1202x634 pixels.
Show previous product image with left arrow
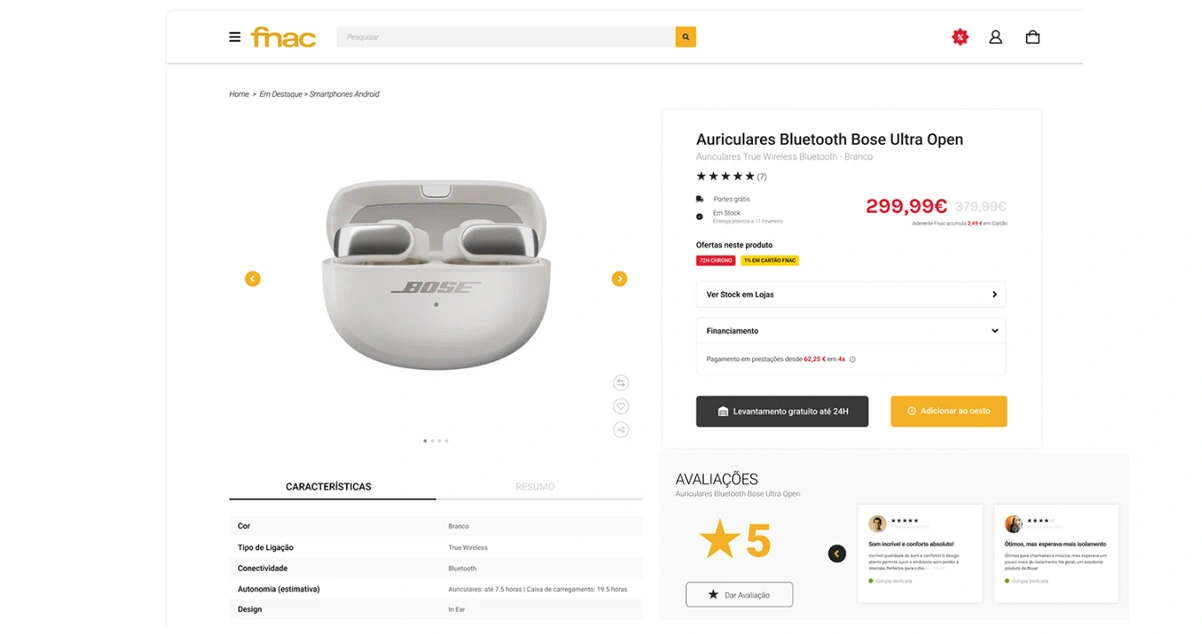252,279
